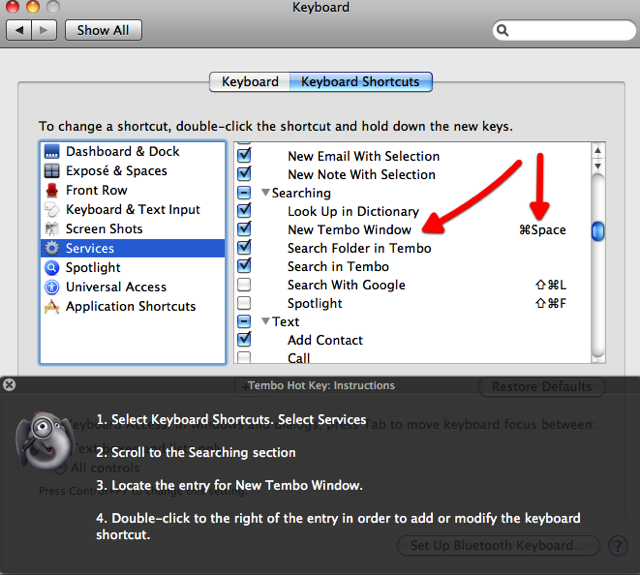Click the scrollbar up arrow
The height and width of the screenshot is (575, 640).
pos(598,151)
